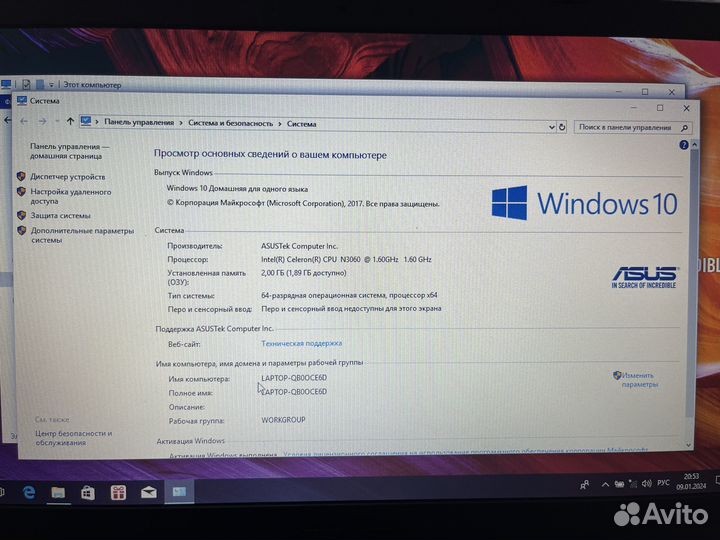This screenshot has width=720, height=540.
Task: Click WORKGROUP workgroup value
Action: [283, 420]
